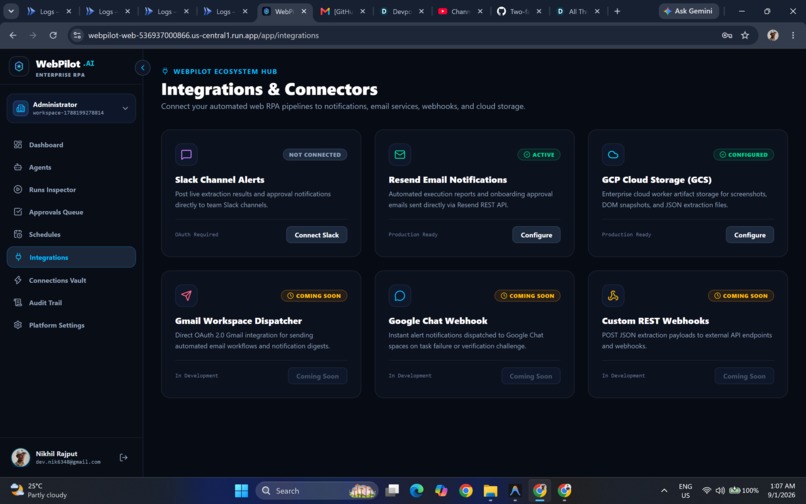The width and height of the screenshot is (806, 504).
Task: Open the Copilot taskbar icon
Action: [x=441, y=491]
